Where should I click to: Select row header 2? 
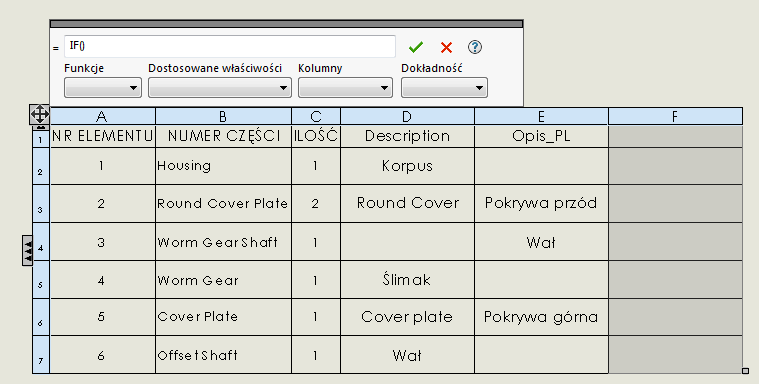(x=41, y=166)
